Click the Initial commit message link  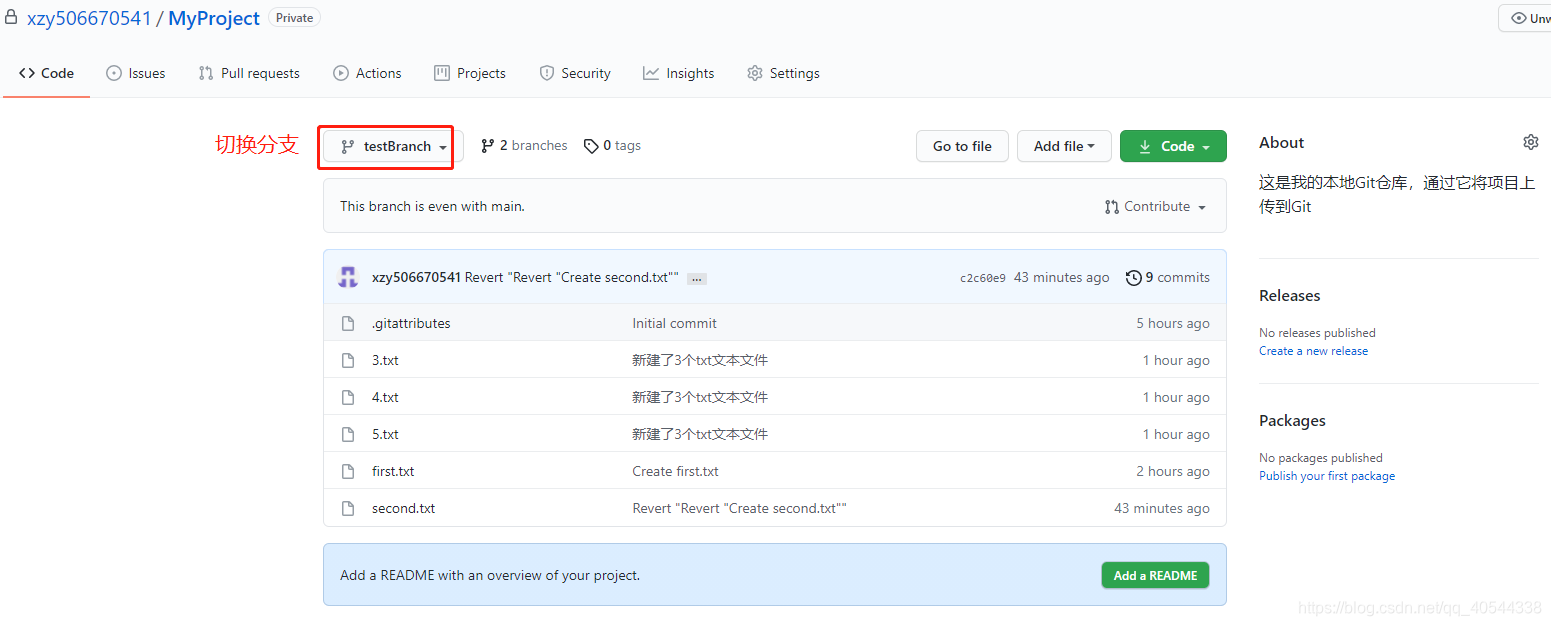click(x=674, y=323)
